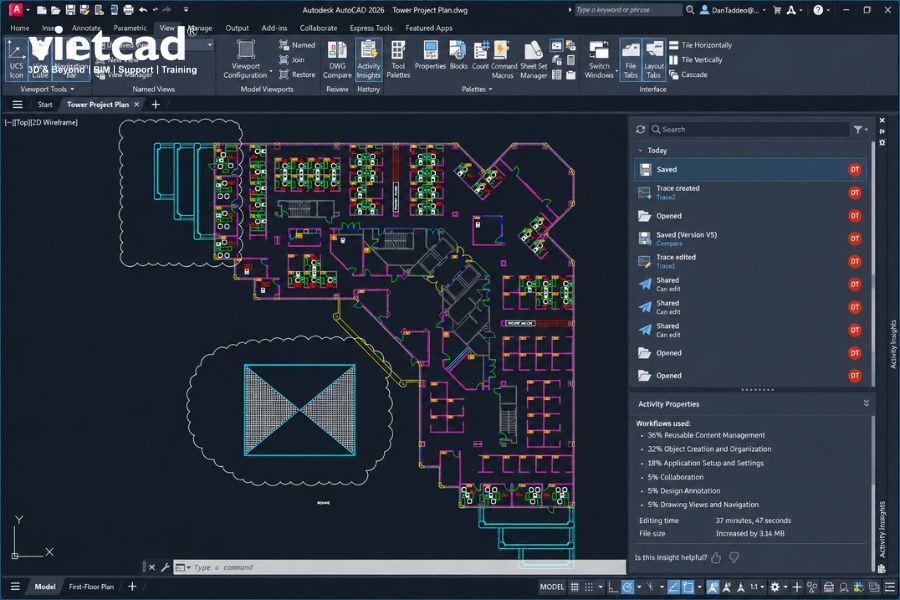This screenshot has height=600, width=900.
Task: Click the Open file icon in quick access toolbar
Action: click(x=56, y=10)
